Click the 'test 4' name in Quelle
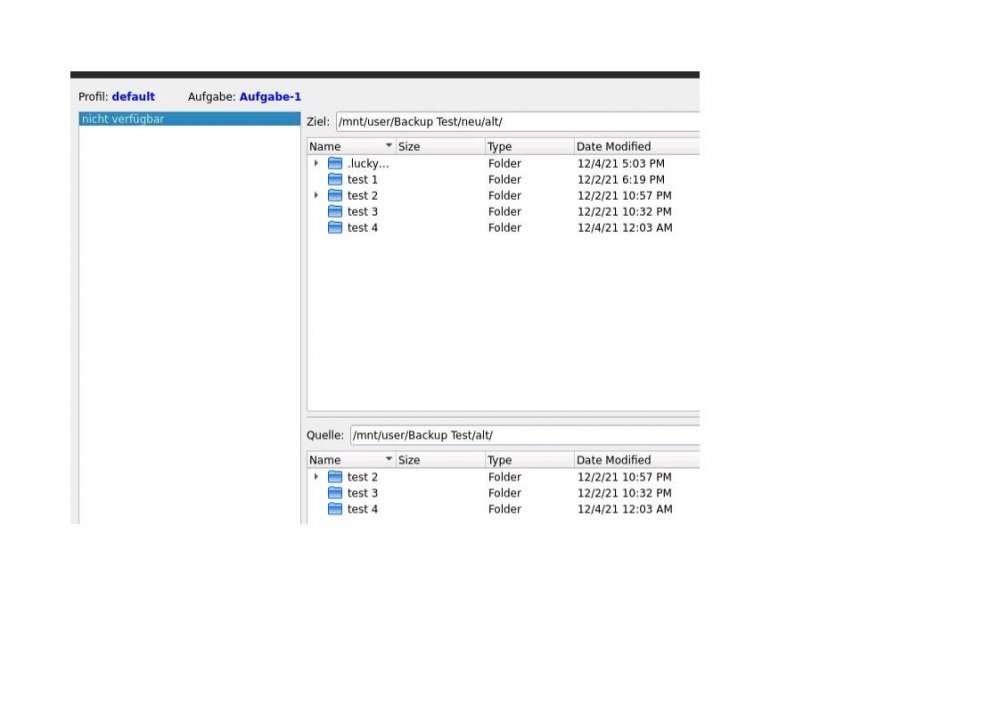This screenshot has width=1000, height=707. coord(362,509)
